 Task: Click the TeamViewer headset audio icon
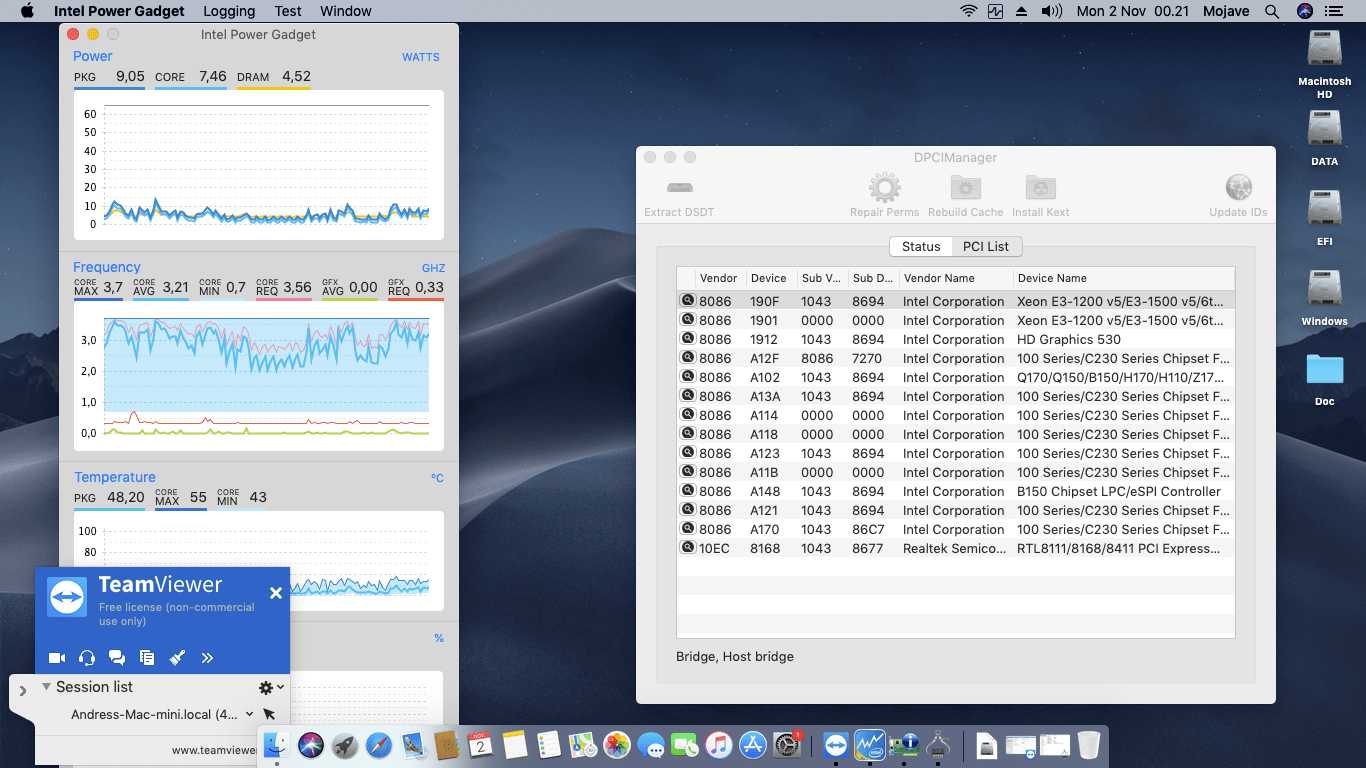click(x=87, y=658)
